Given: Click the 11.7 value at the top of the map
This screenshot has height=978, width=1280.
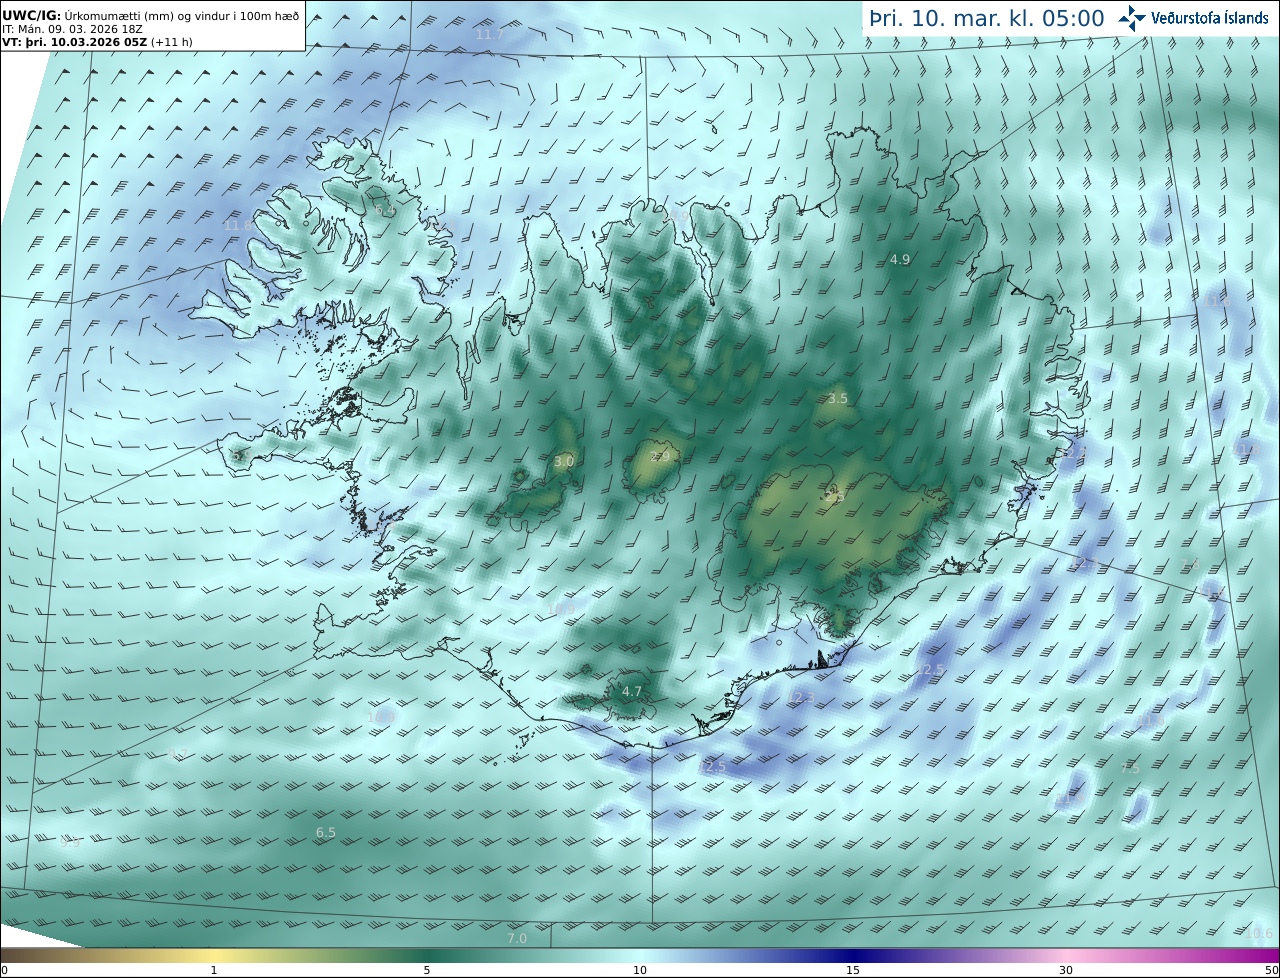Looking at the screenshot, I should coord(490,35).
